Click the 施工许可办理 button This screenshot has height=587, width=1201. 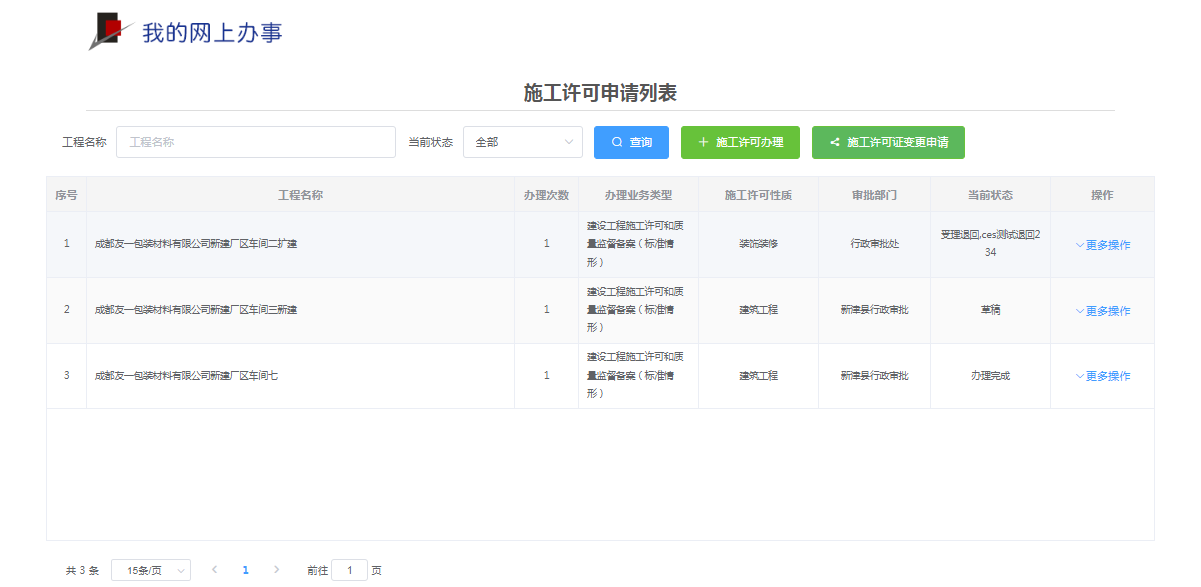(738, 142)
